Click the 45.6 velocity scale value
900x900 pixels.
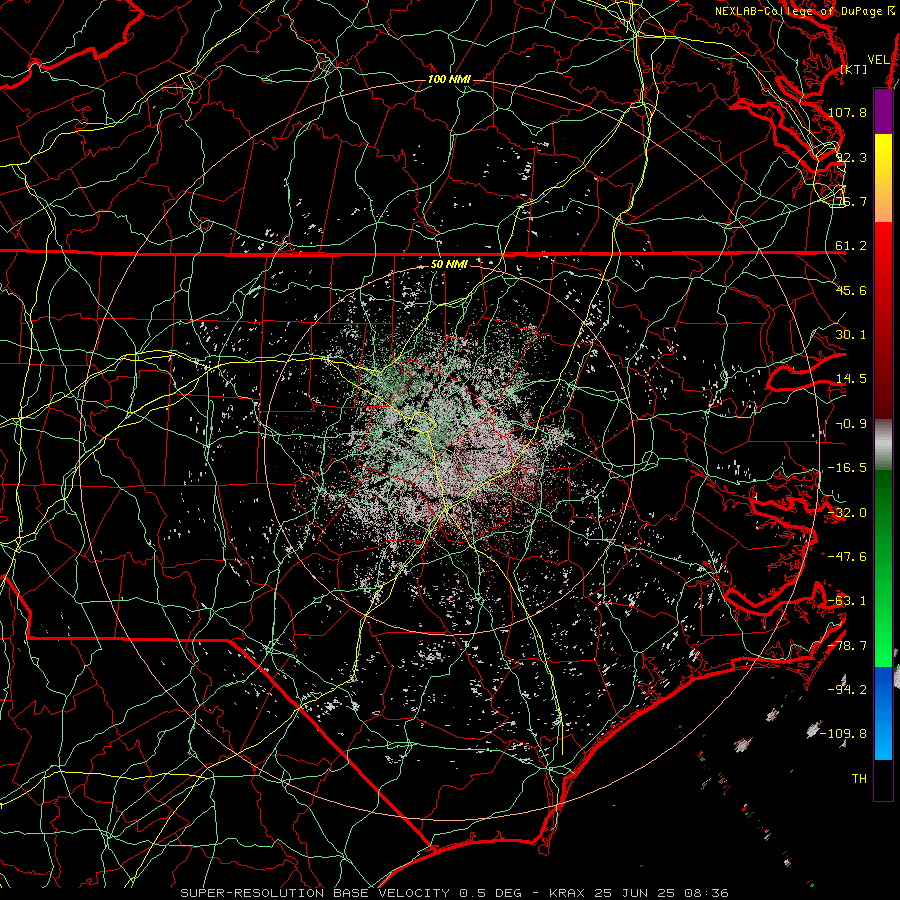coord(851,290)
